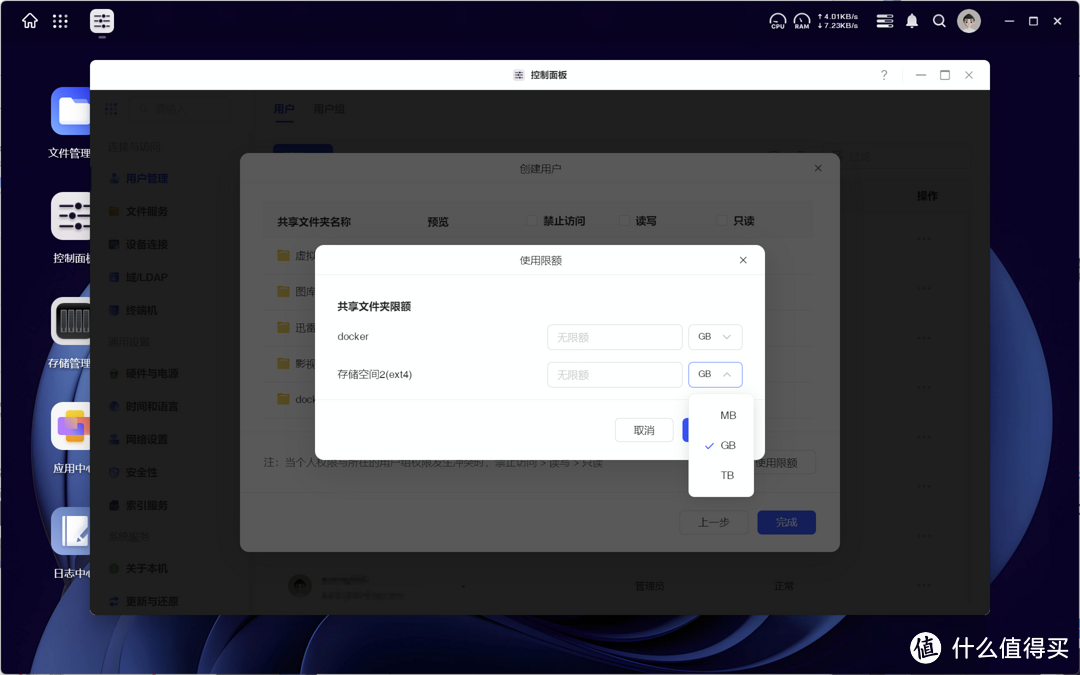Click the app launcher grid icon

click(x=60, y=20)
